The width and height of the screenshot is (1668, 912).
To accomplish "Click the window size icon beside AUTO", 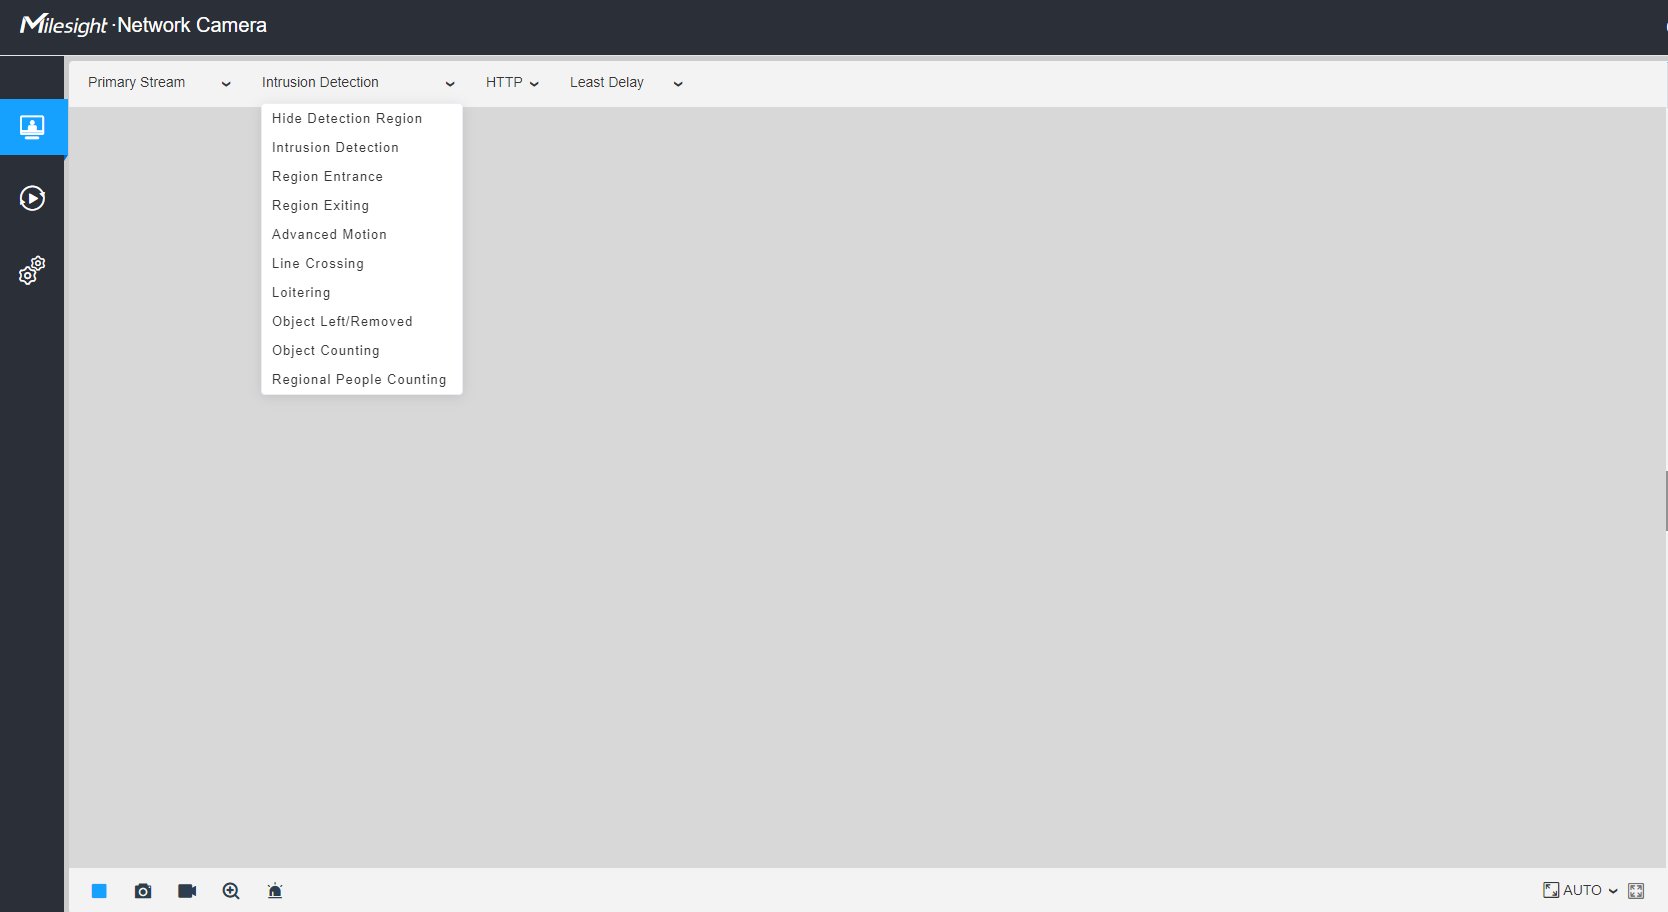I will pos(1551,890).
